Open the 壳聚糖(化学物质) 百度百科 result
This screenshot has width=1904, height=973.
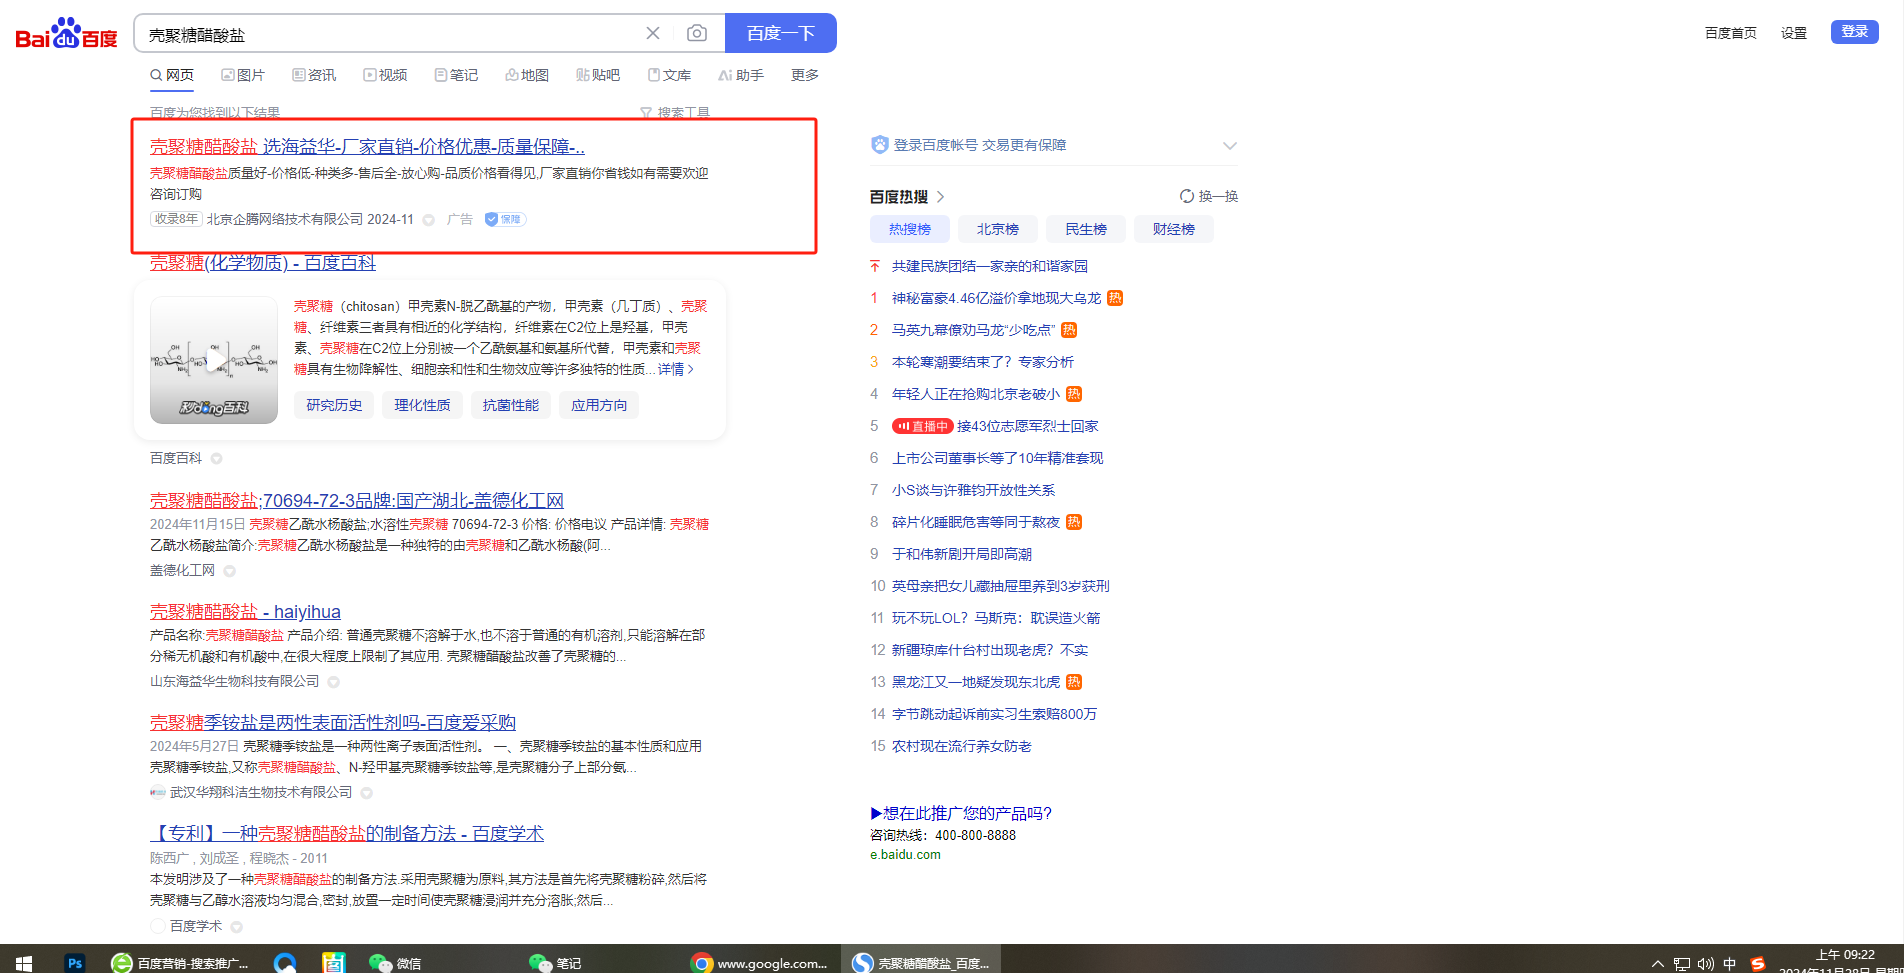tap(263, 263)
